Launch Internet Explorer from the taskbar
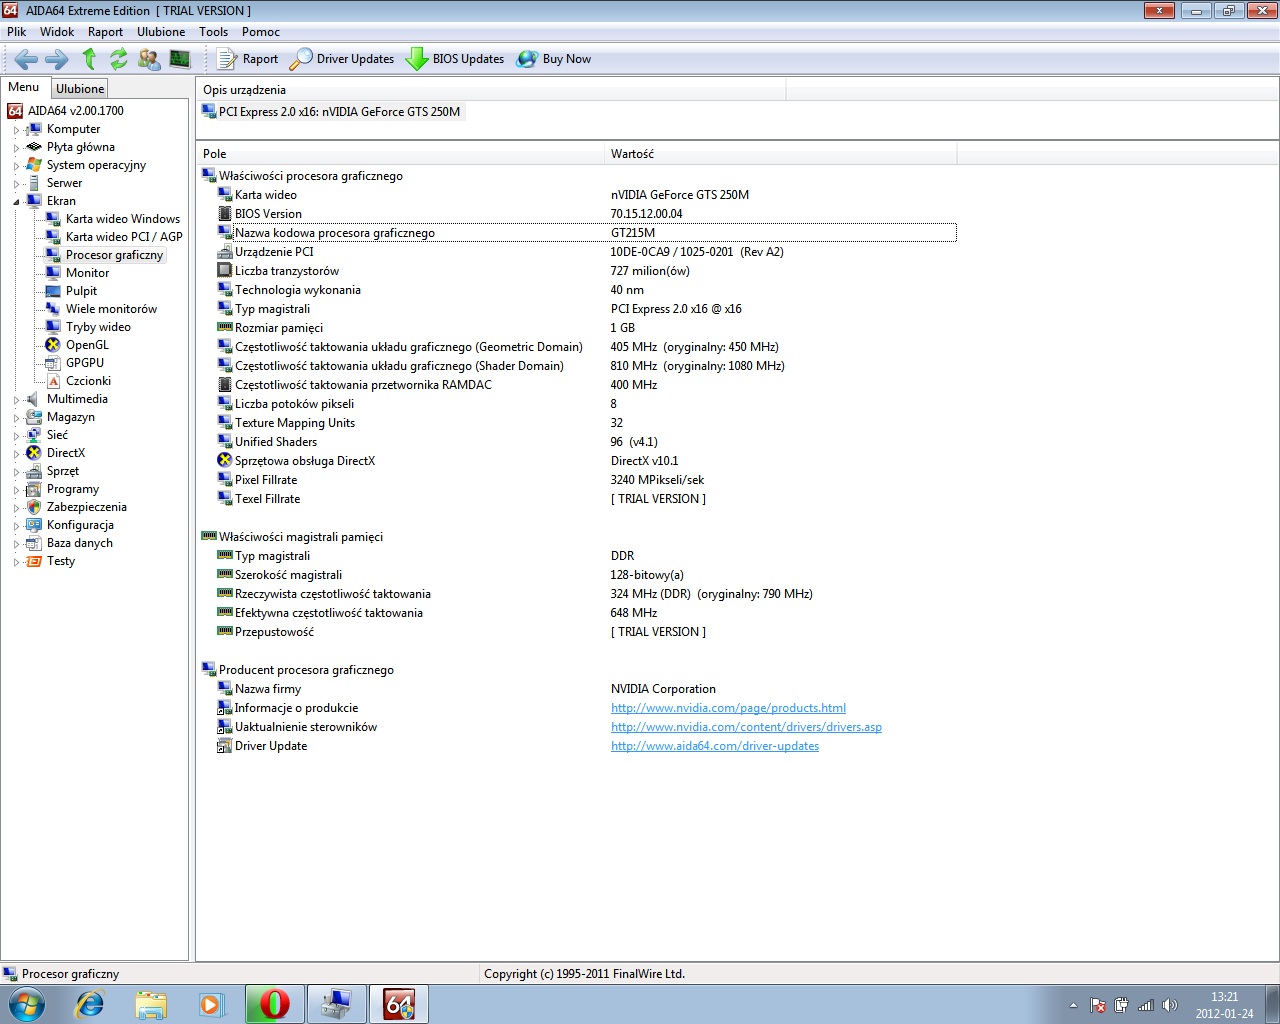 point(90,1004)
